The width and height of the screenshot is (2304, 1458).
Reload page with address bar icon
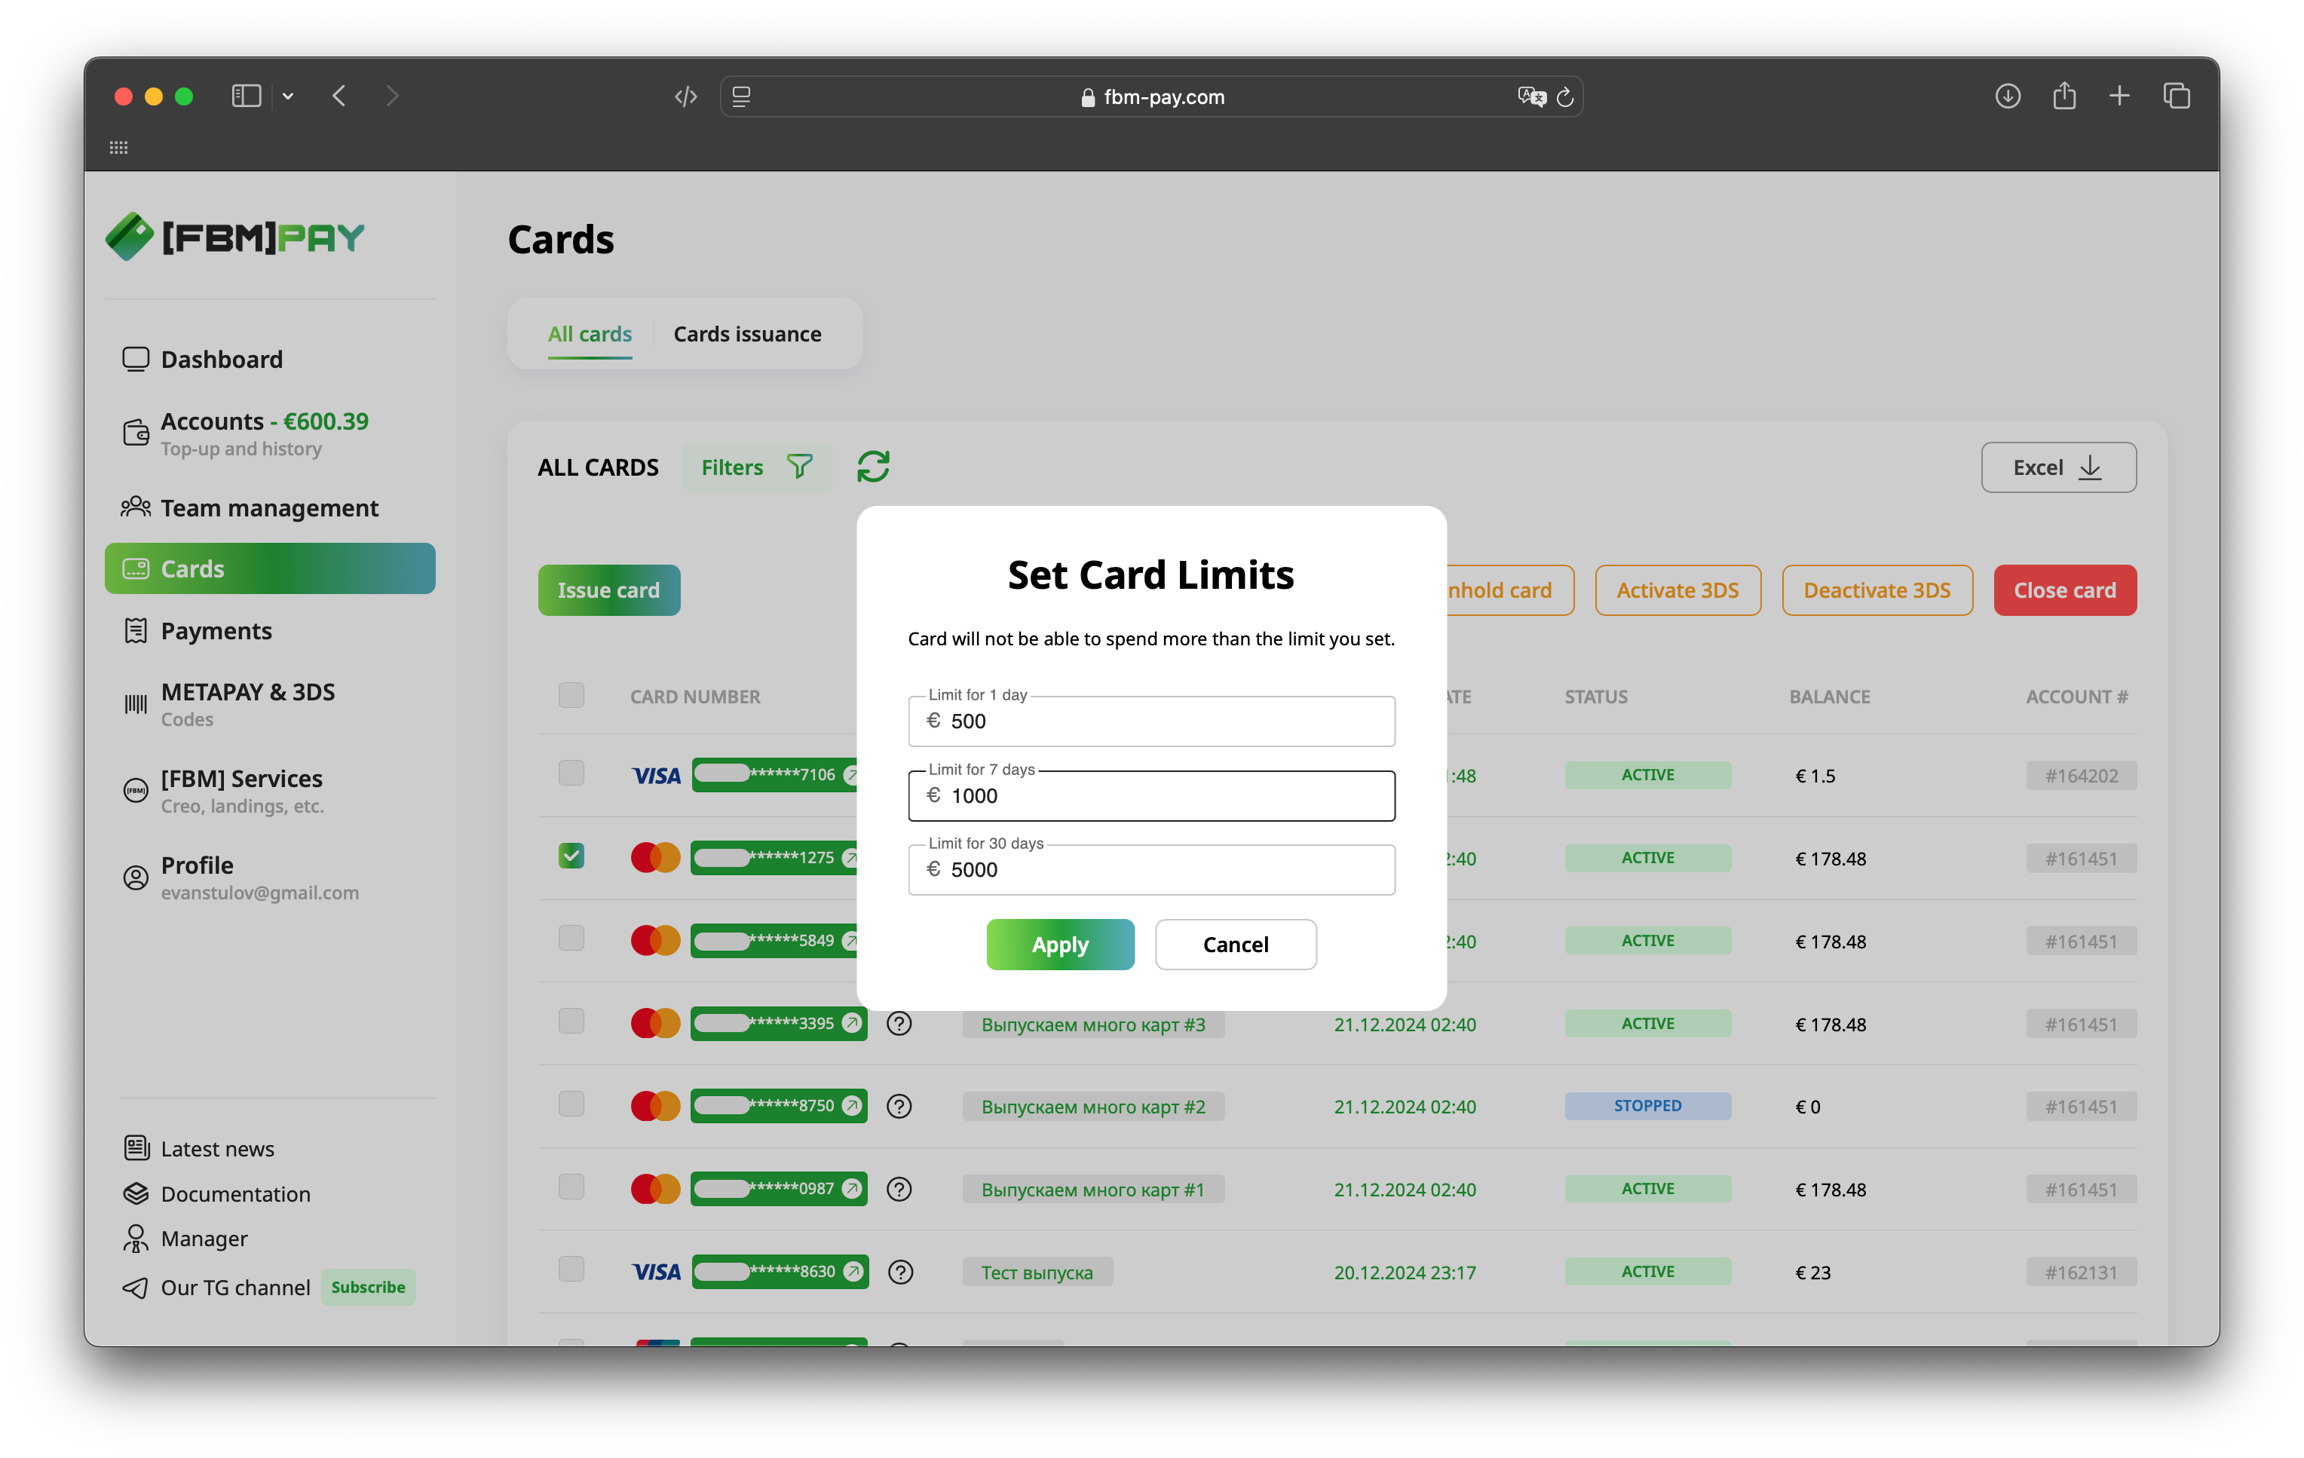point(1566,97)
